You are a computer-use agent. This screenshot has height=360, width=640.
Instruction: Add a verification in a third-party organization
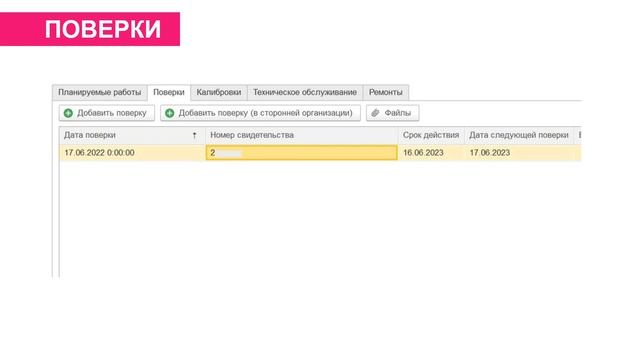click(x=260, y=113)
